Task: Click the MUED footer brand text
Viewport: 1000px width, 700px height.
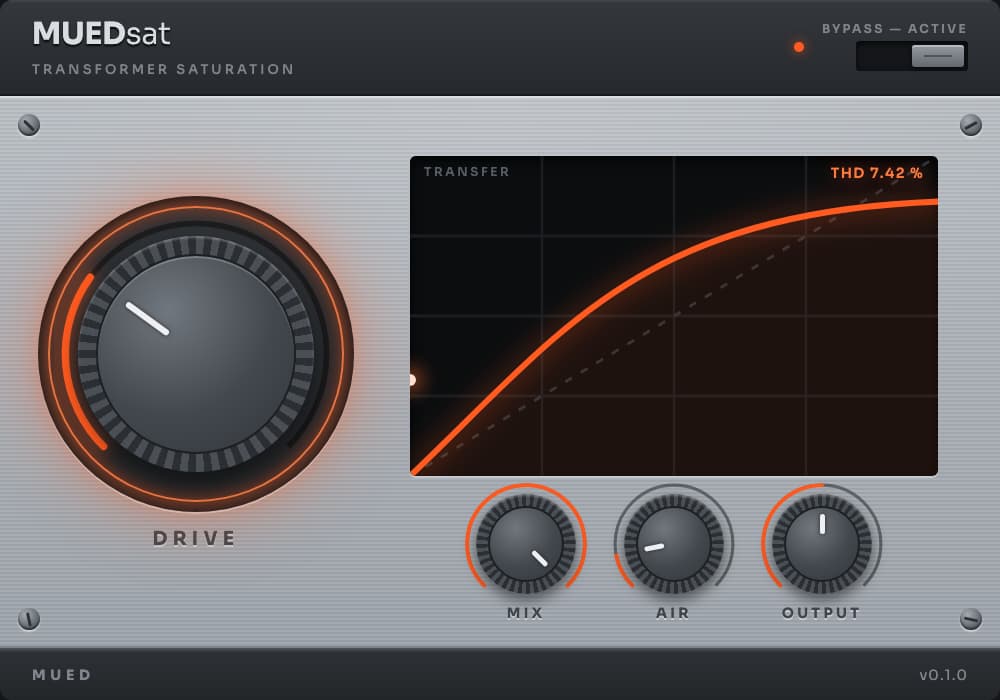Action: 62,674
